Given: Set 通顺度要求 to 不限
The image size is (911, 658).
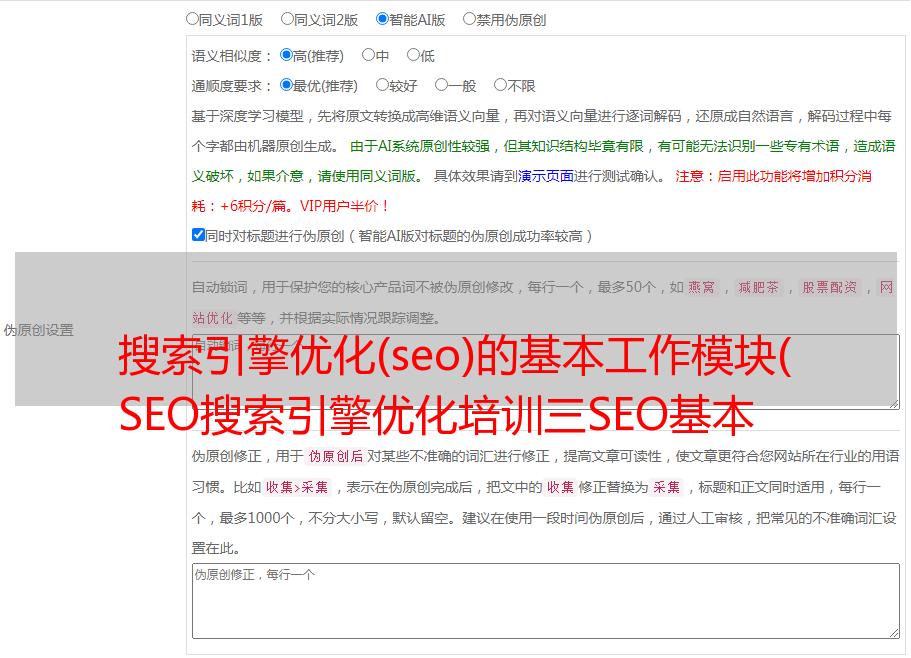Looking at the screenshot, I should [500, 85].
